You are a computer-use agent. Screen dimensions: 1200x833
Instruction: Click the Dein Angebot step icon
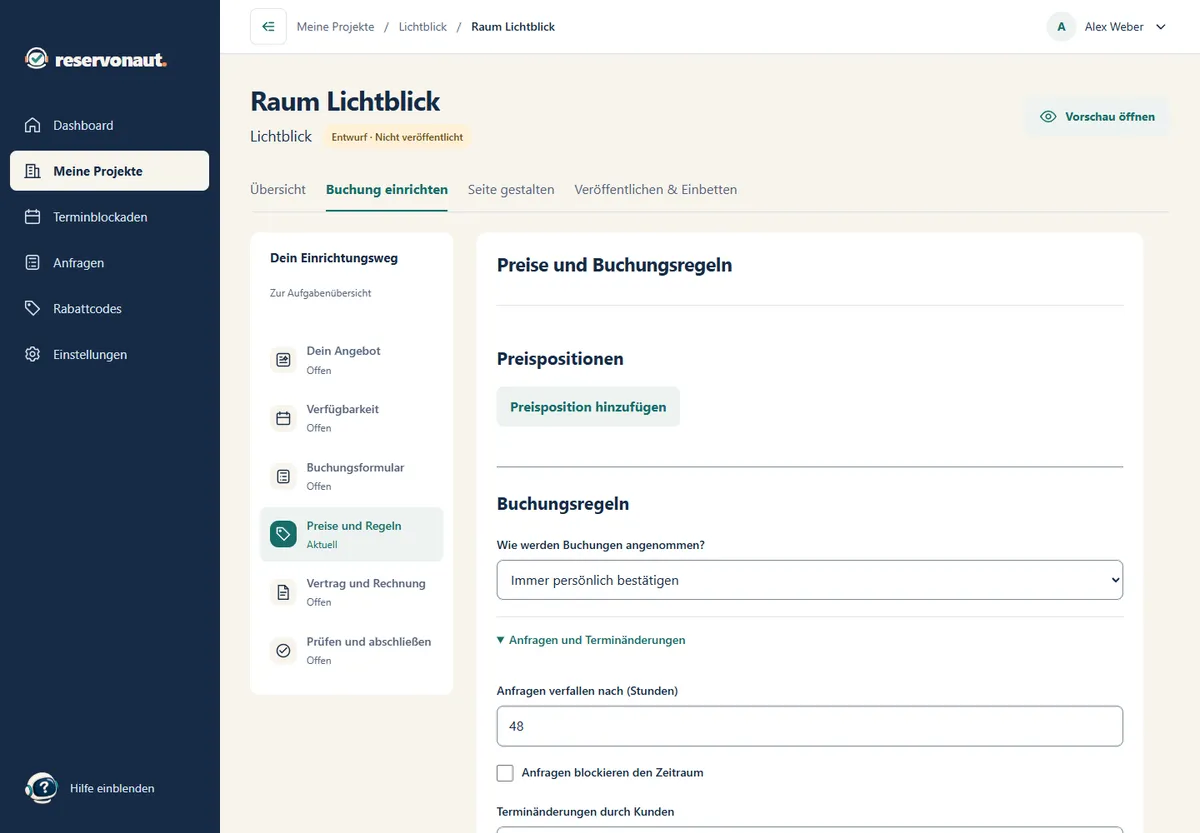283,360
